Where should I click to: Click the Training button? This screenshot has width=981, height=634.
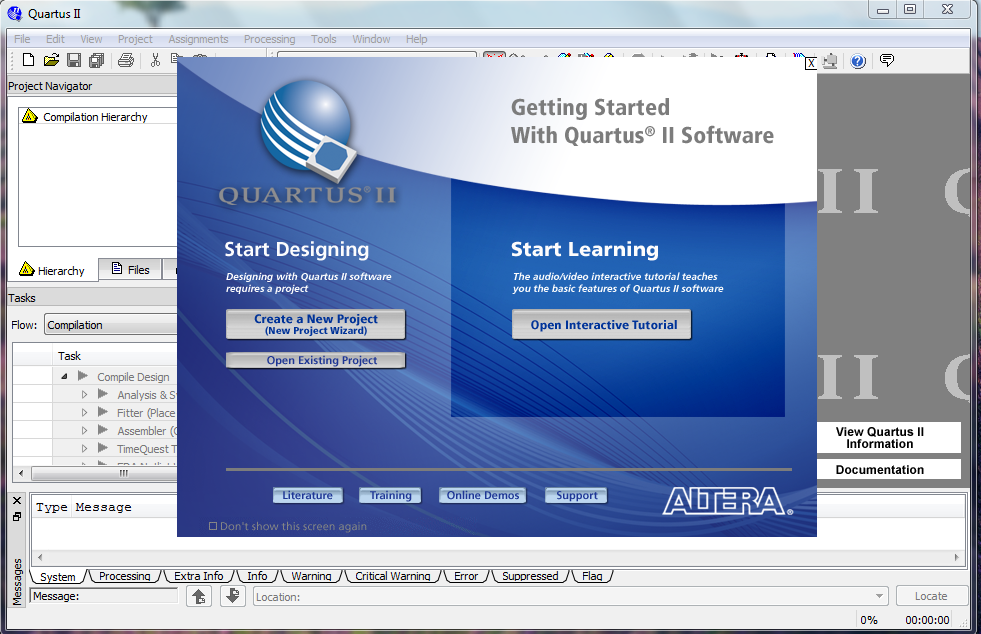tap(390, 495)
